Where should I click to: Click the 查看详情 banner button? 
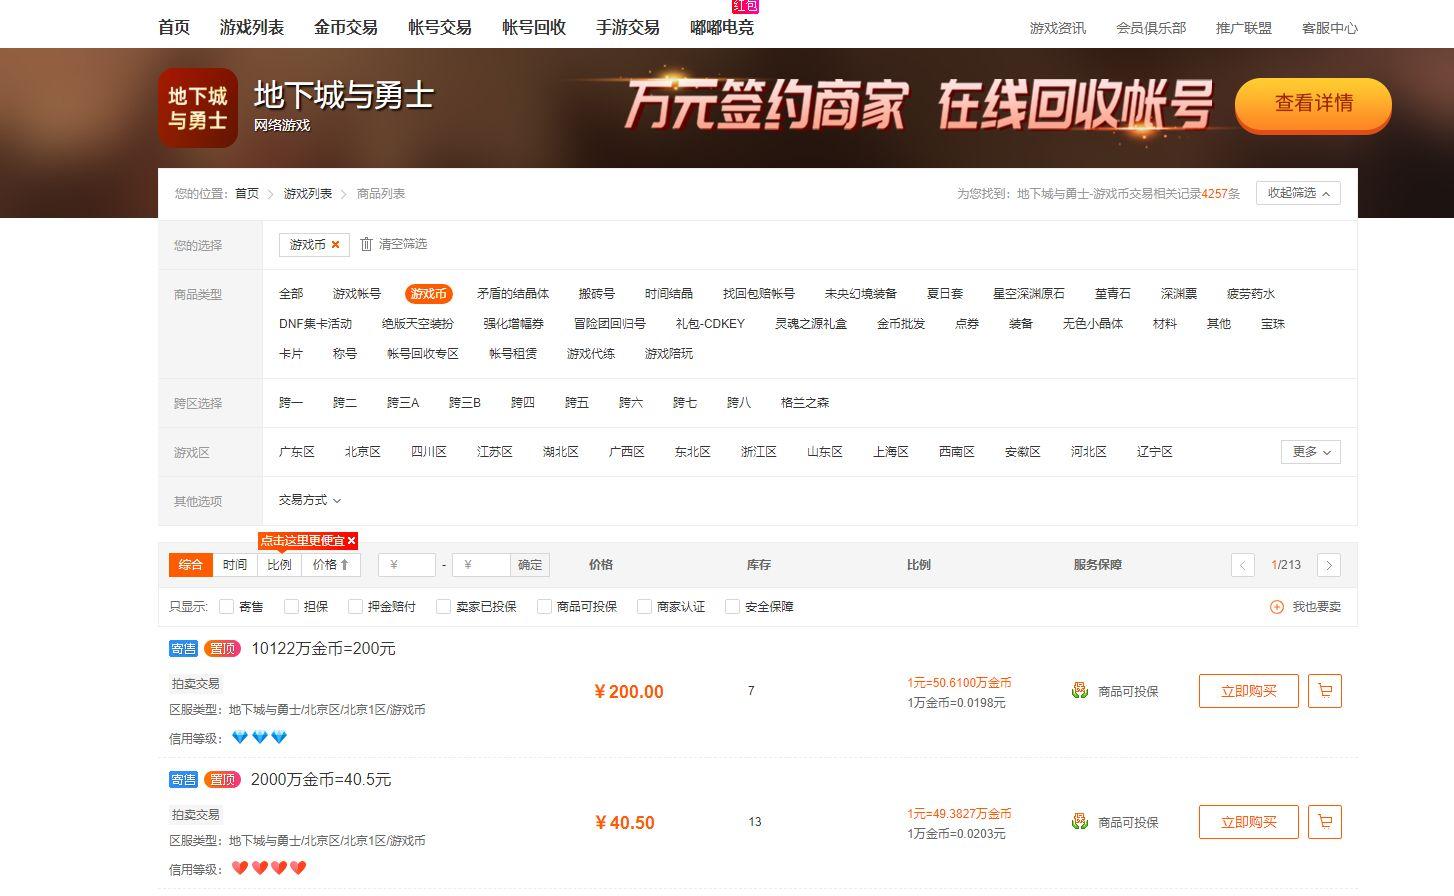tap(1313, 106)
